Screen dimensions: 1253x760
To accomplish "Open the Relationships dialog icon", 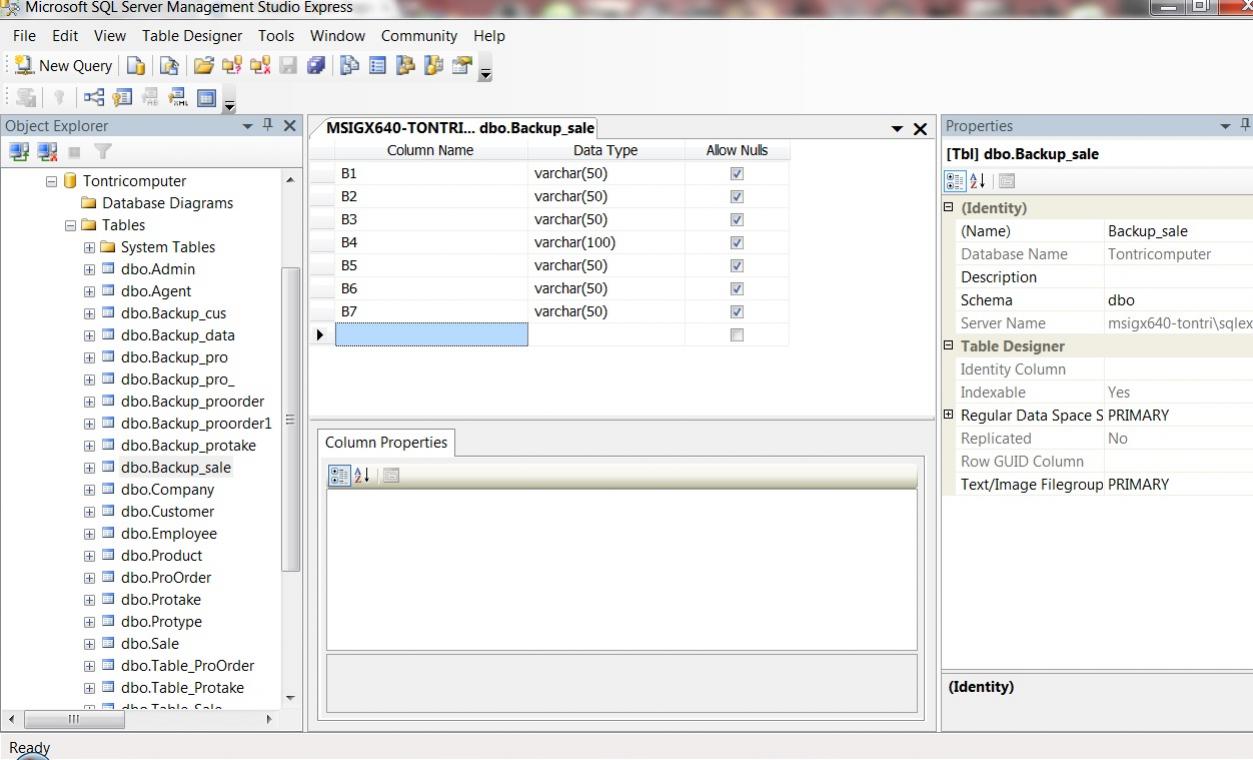I will (x=94, y=98).
